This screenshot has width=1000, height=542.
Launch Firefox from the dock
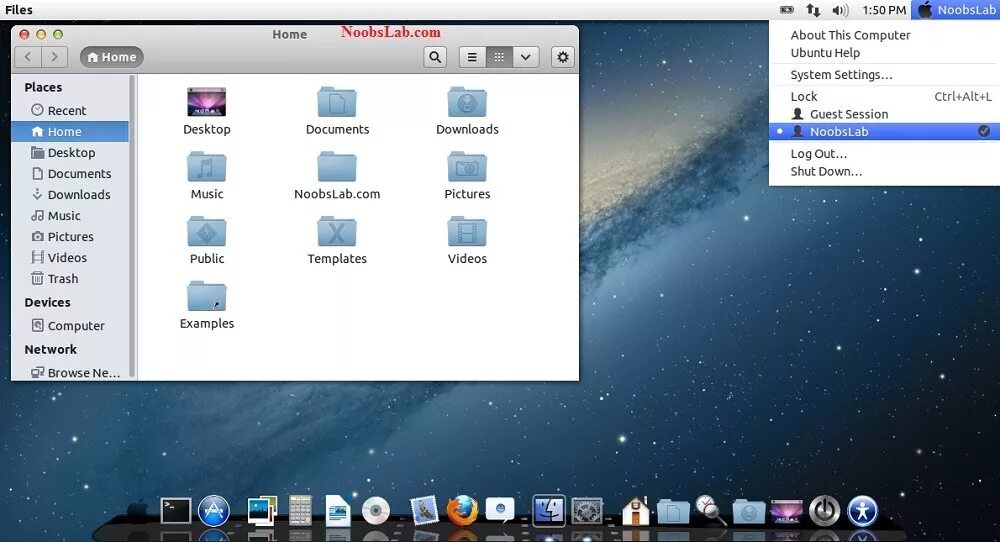[x=462, y=510]
